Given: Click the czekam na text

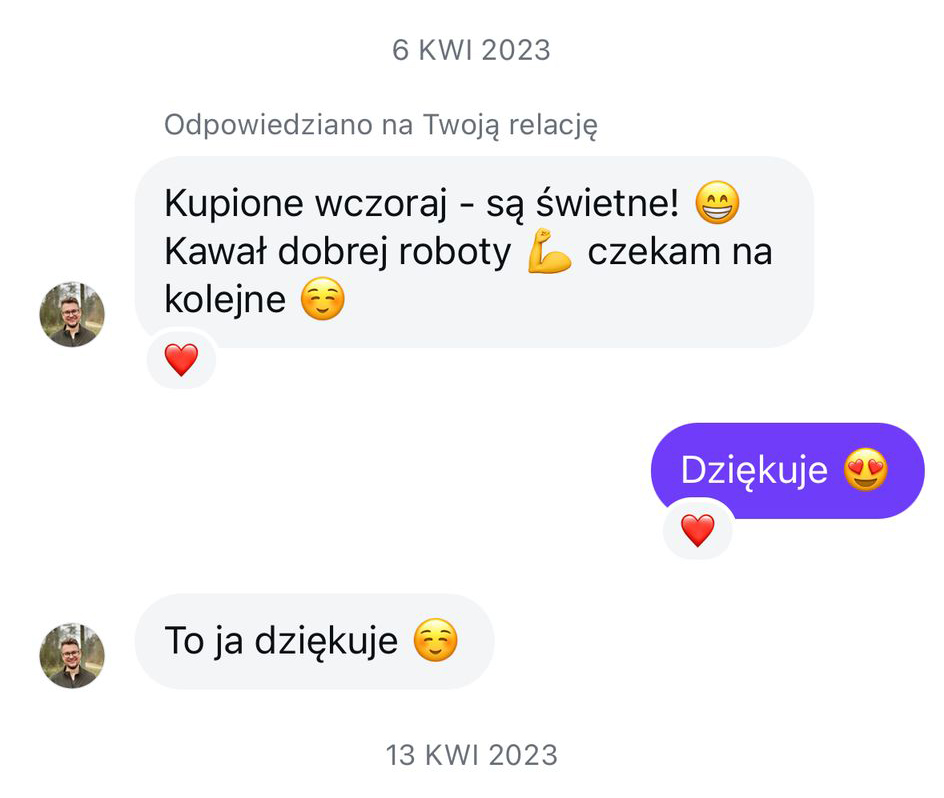Looking at the screenshot, I should coord(680,252).
